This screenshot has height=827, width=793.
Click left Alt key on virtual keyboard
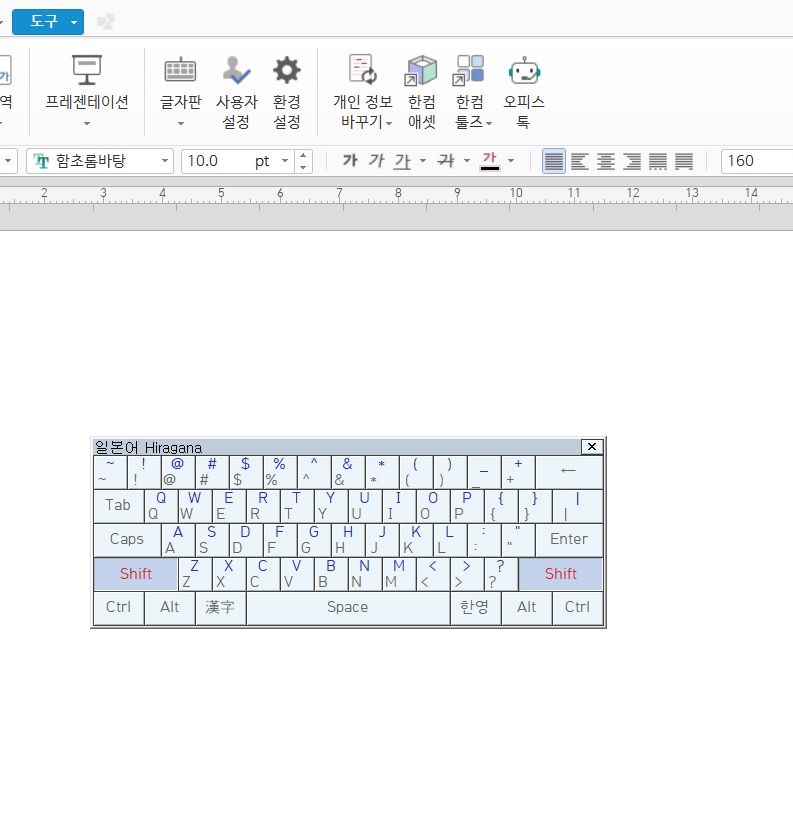tap(169, 607)
